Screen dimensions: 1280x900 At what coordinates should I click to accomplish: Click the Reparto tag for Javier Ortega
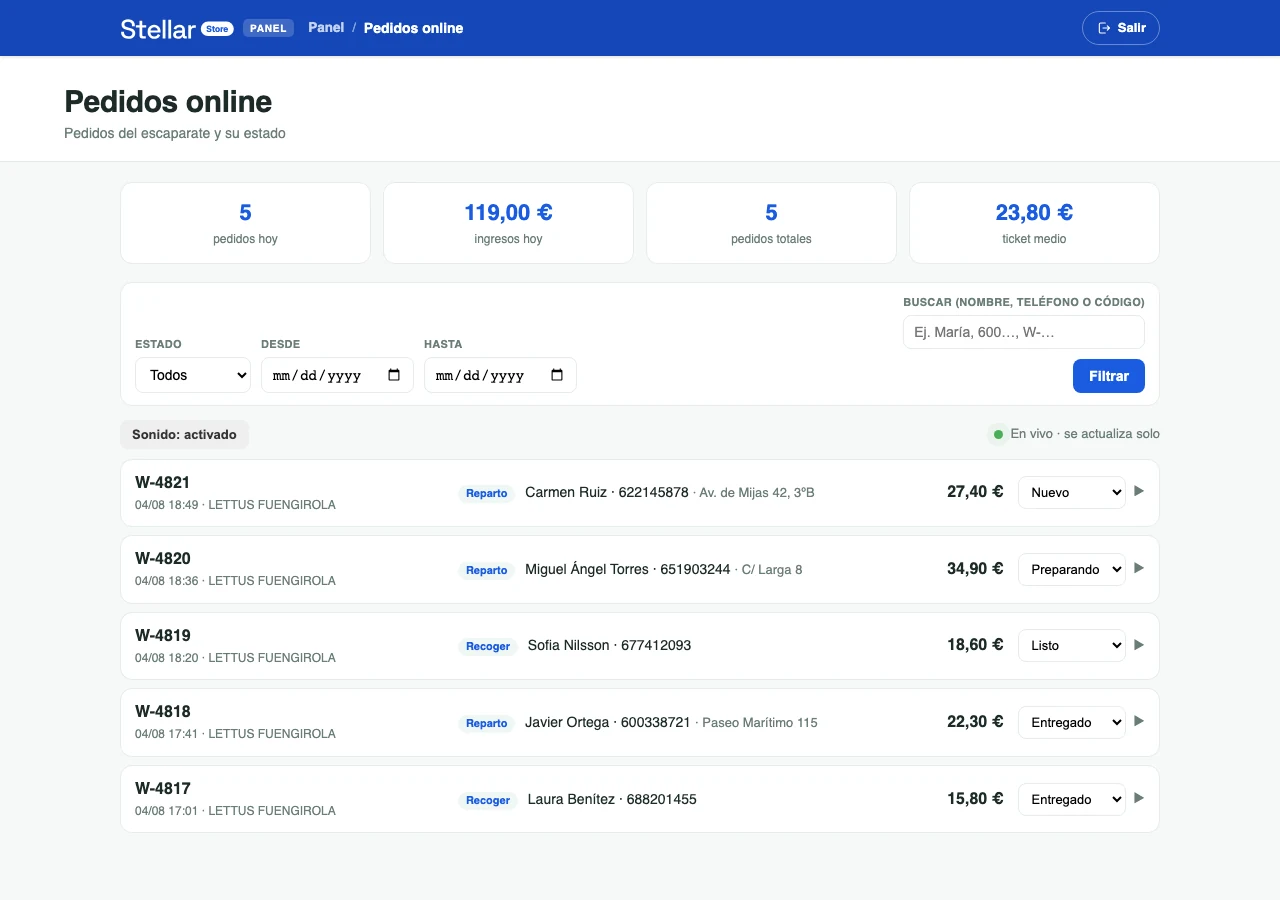tap(487, 723)
